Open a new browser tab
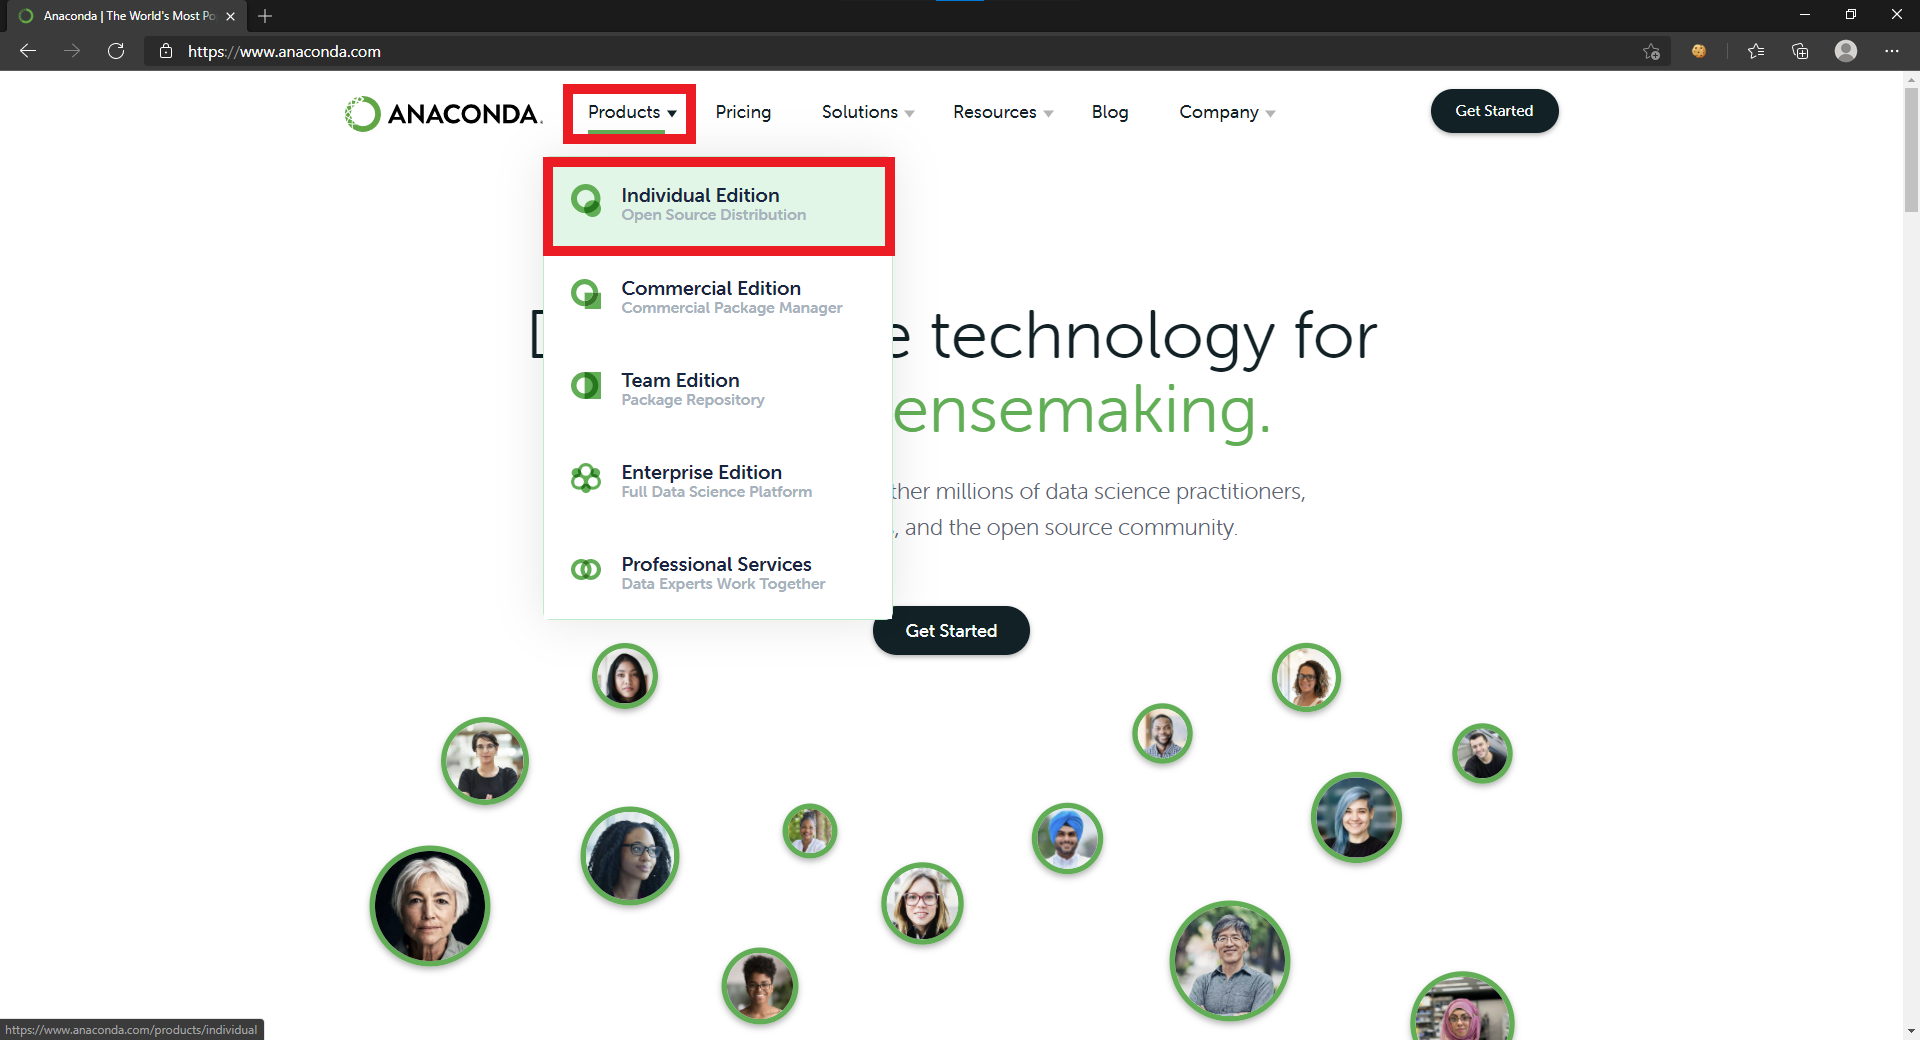The image size is (1920, 1040). 265,16
